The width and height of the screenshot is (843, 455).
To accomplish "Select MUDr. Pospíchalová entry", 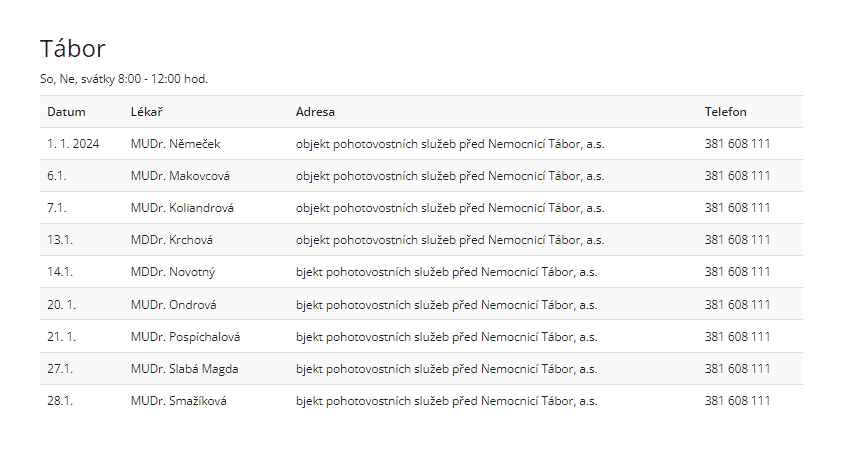I will tap(185, 337).
